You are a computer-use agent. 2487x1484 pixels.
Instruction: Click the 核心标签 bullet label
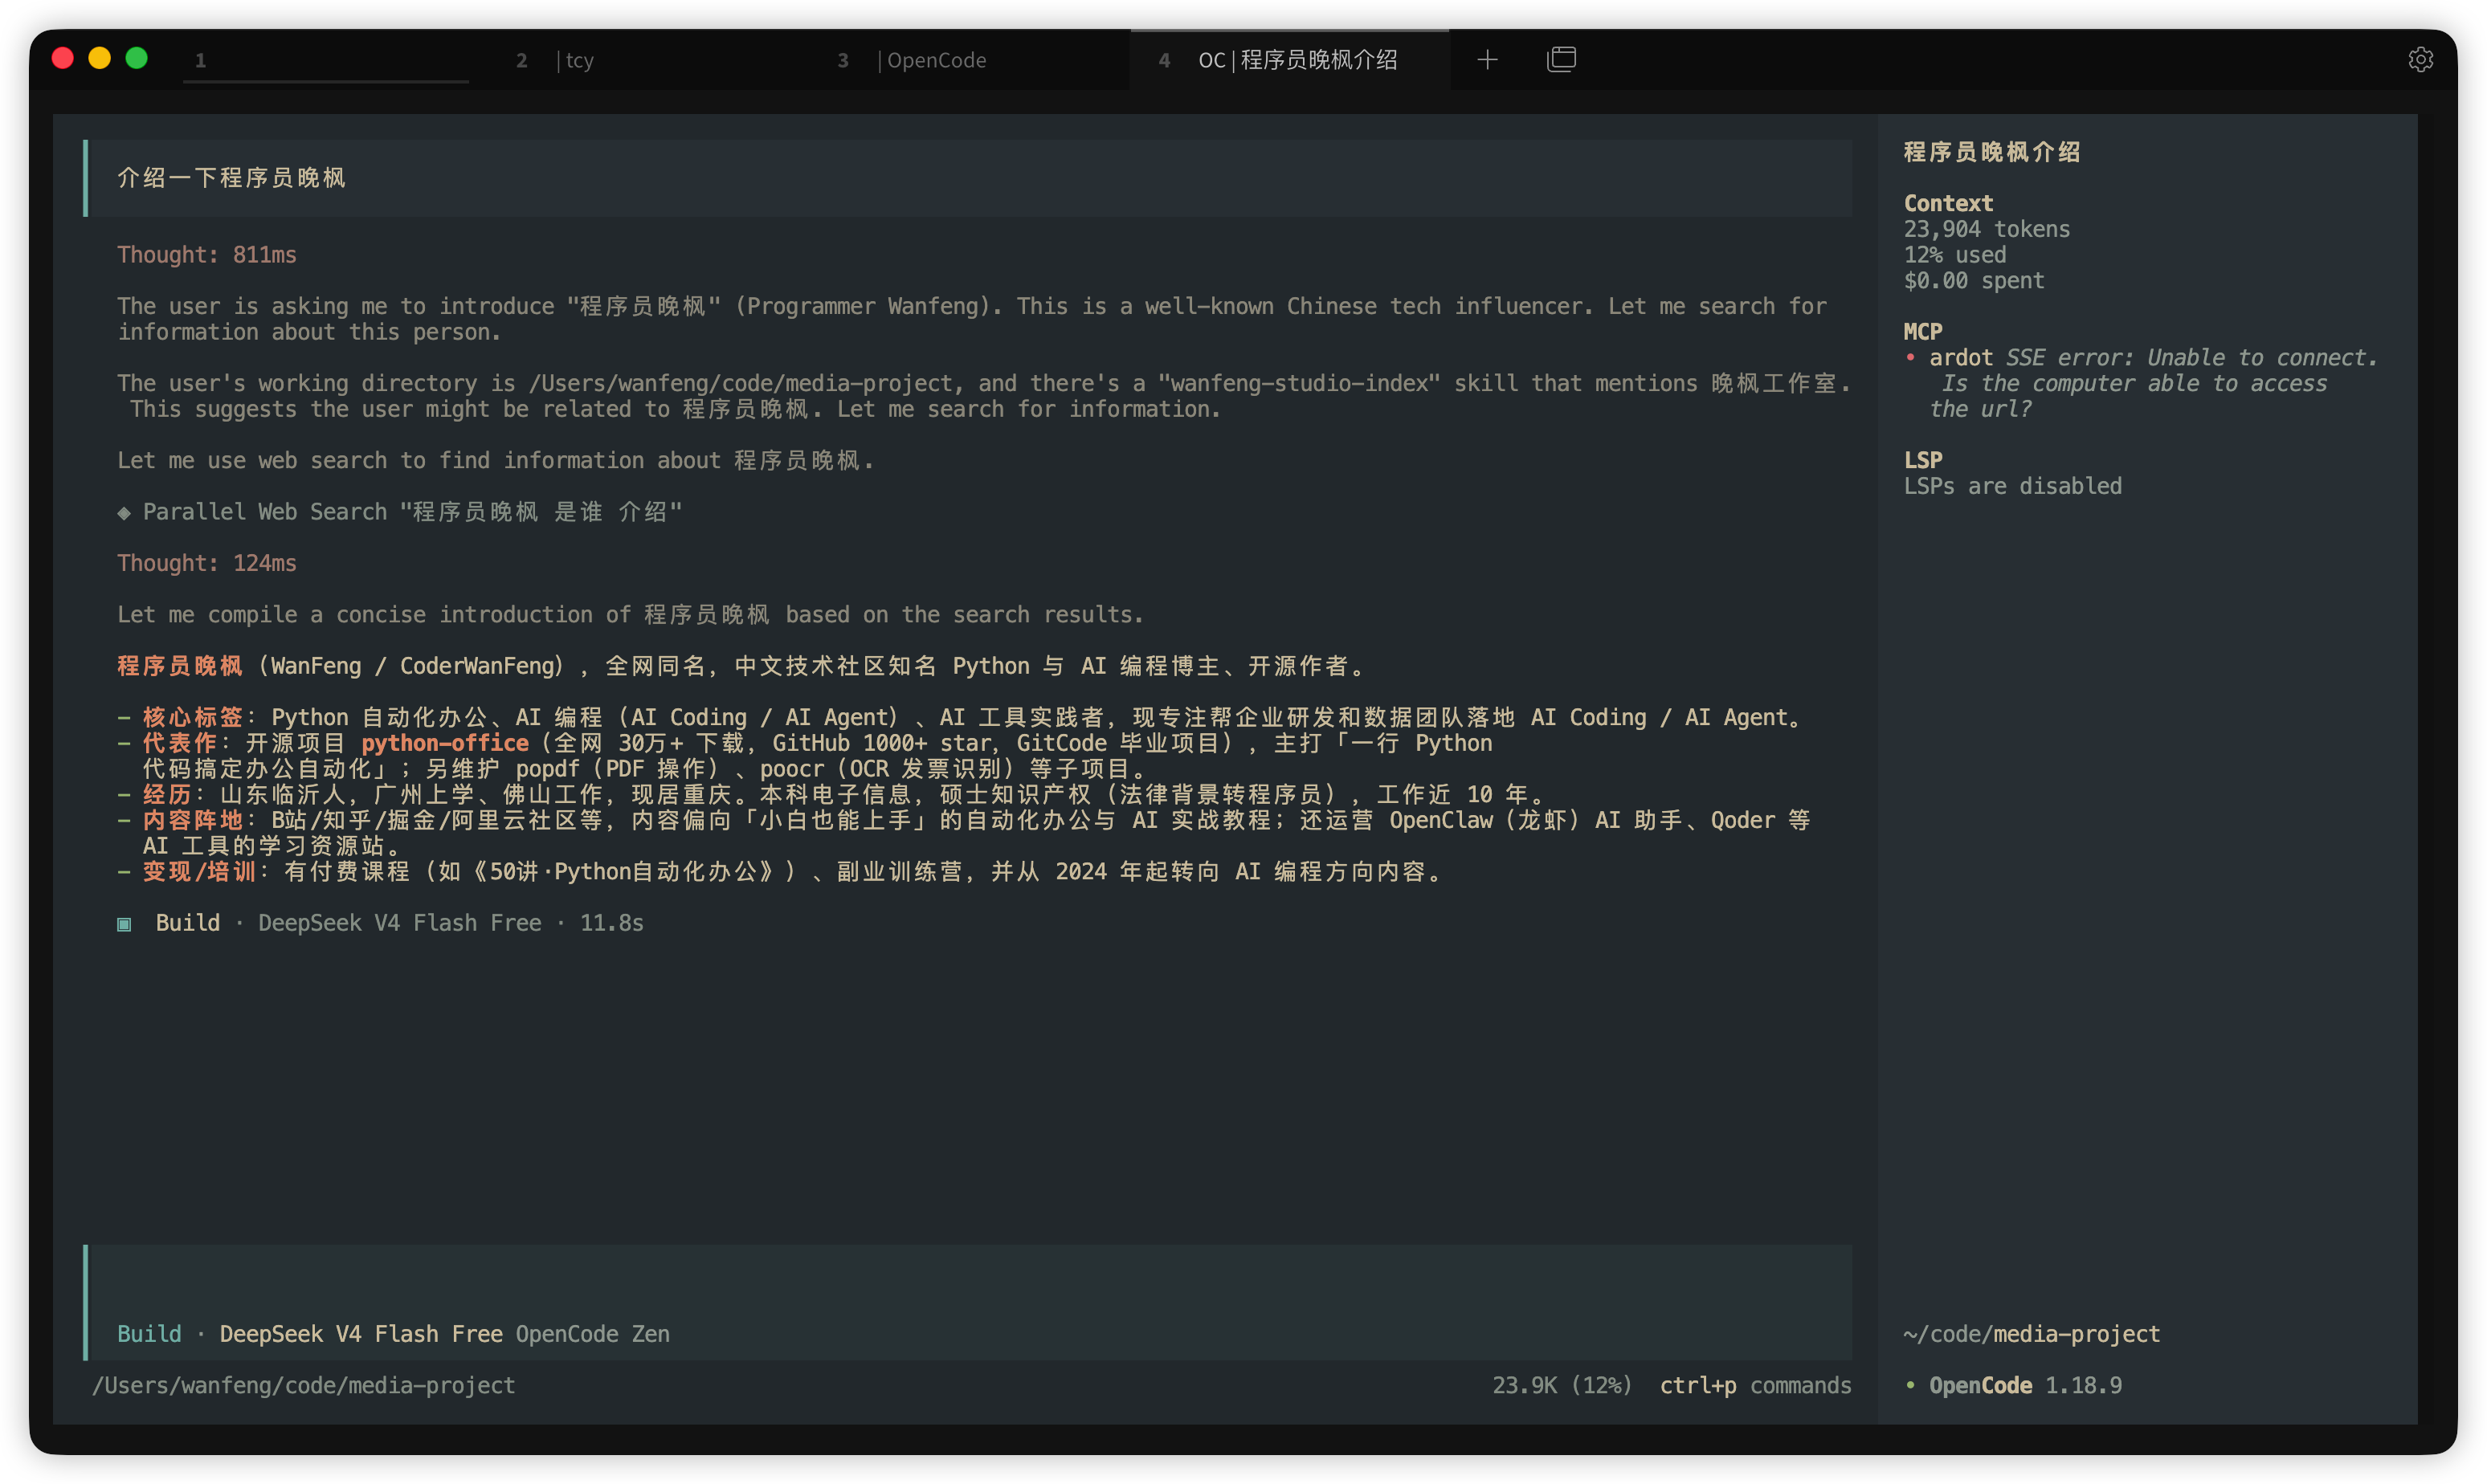[193, 717]
